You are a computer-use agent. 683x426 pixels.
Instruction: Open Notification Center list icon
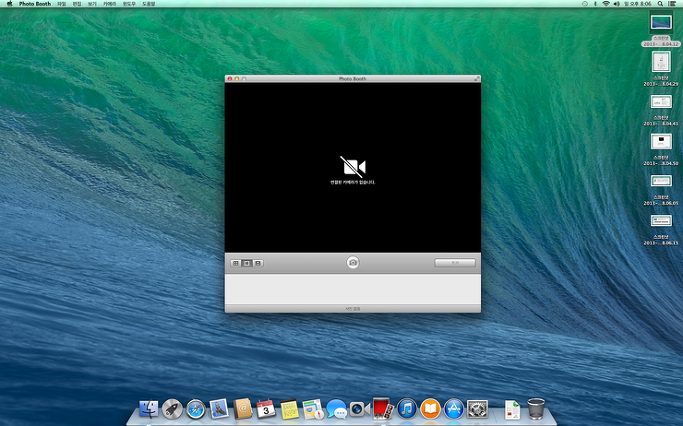coord(672,3)
